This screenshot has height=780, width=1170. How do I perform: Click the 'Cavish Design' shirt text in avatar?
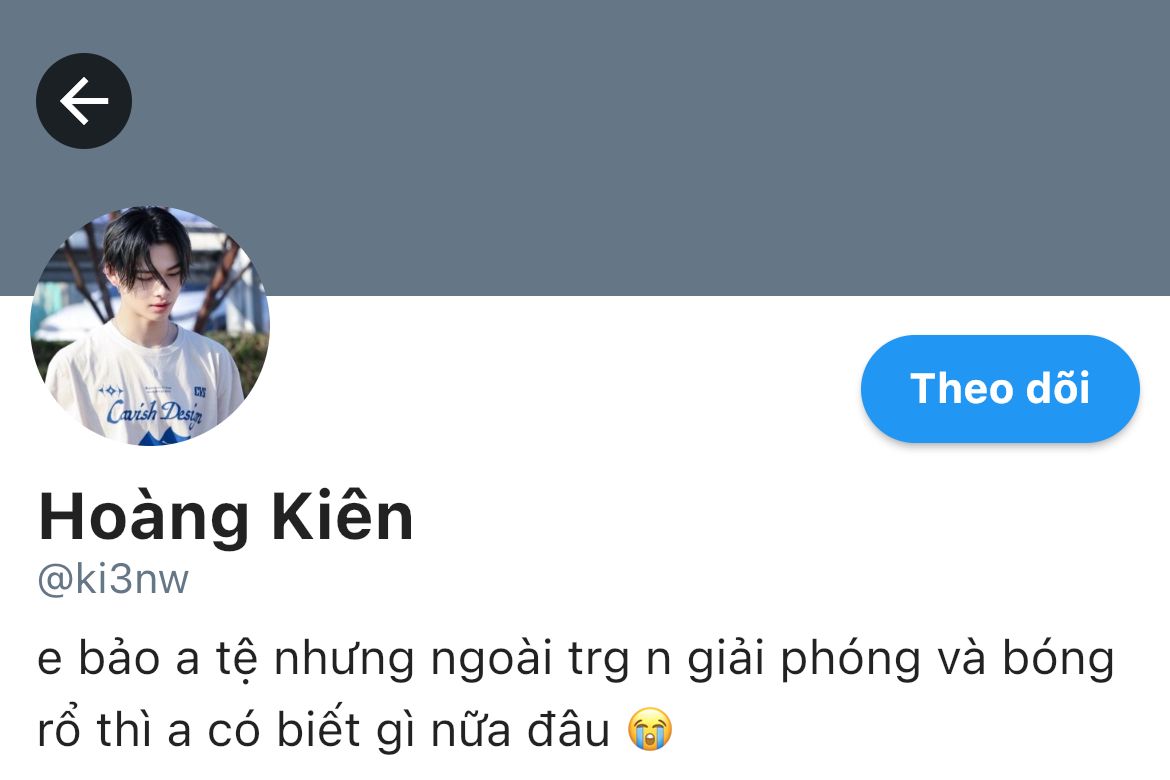(x=154, y=413)
